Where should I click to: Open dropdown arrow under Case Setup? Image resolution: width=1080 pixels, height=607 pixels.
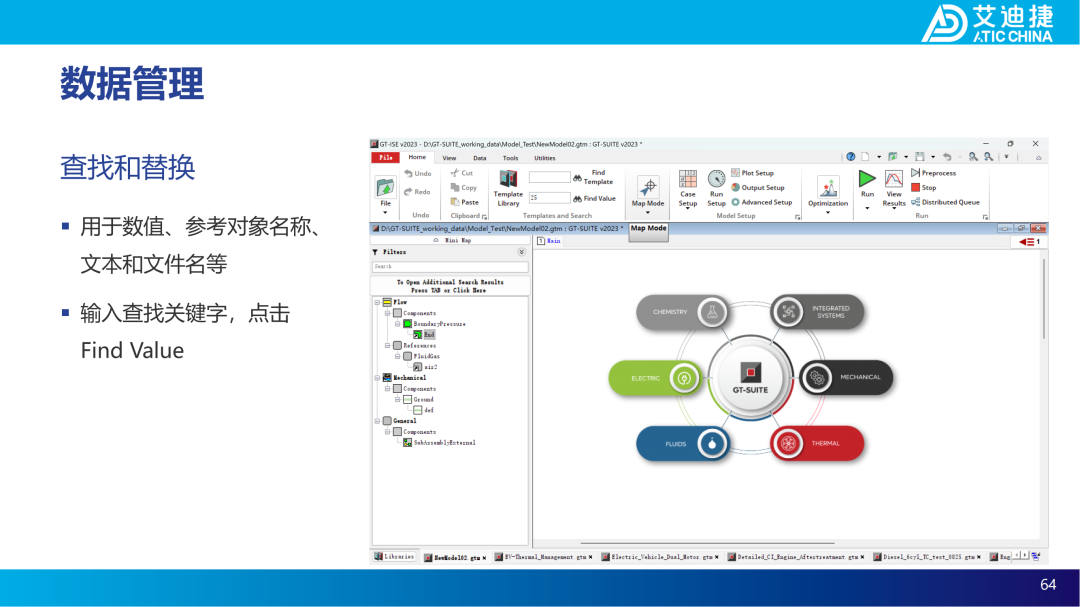[x=687, y=209]
